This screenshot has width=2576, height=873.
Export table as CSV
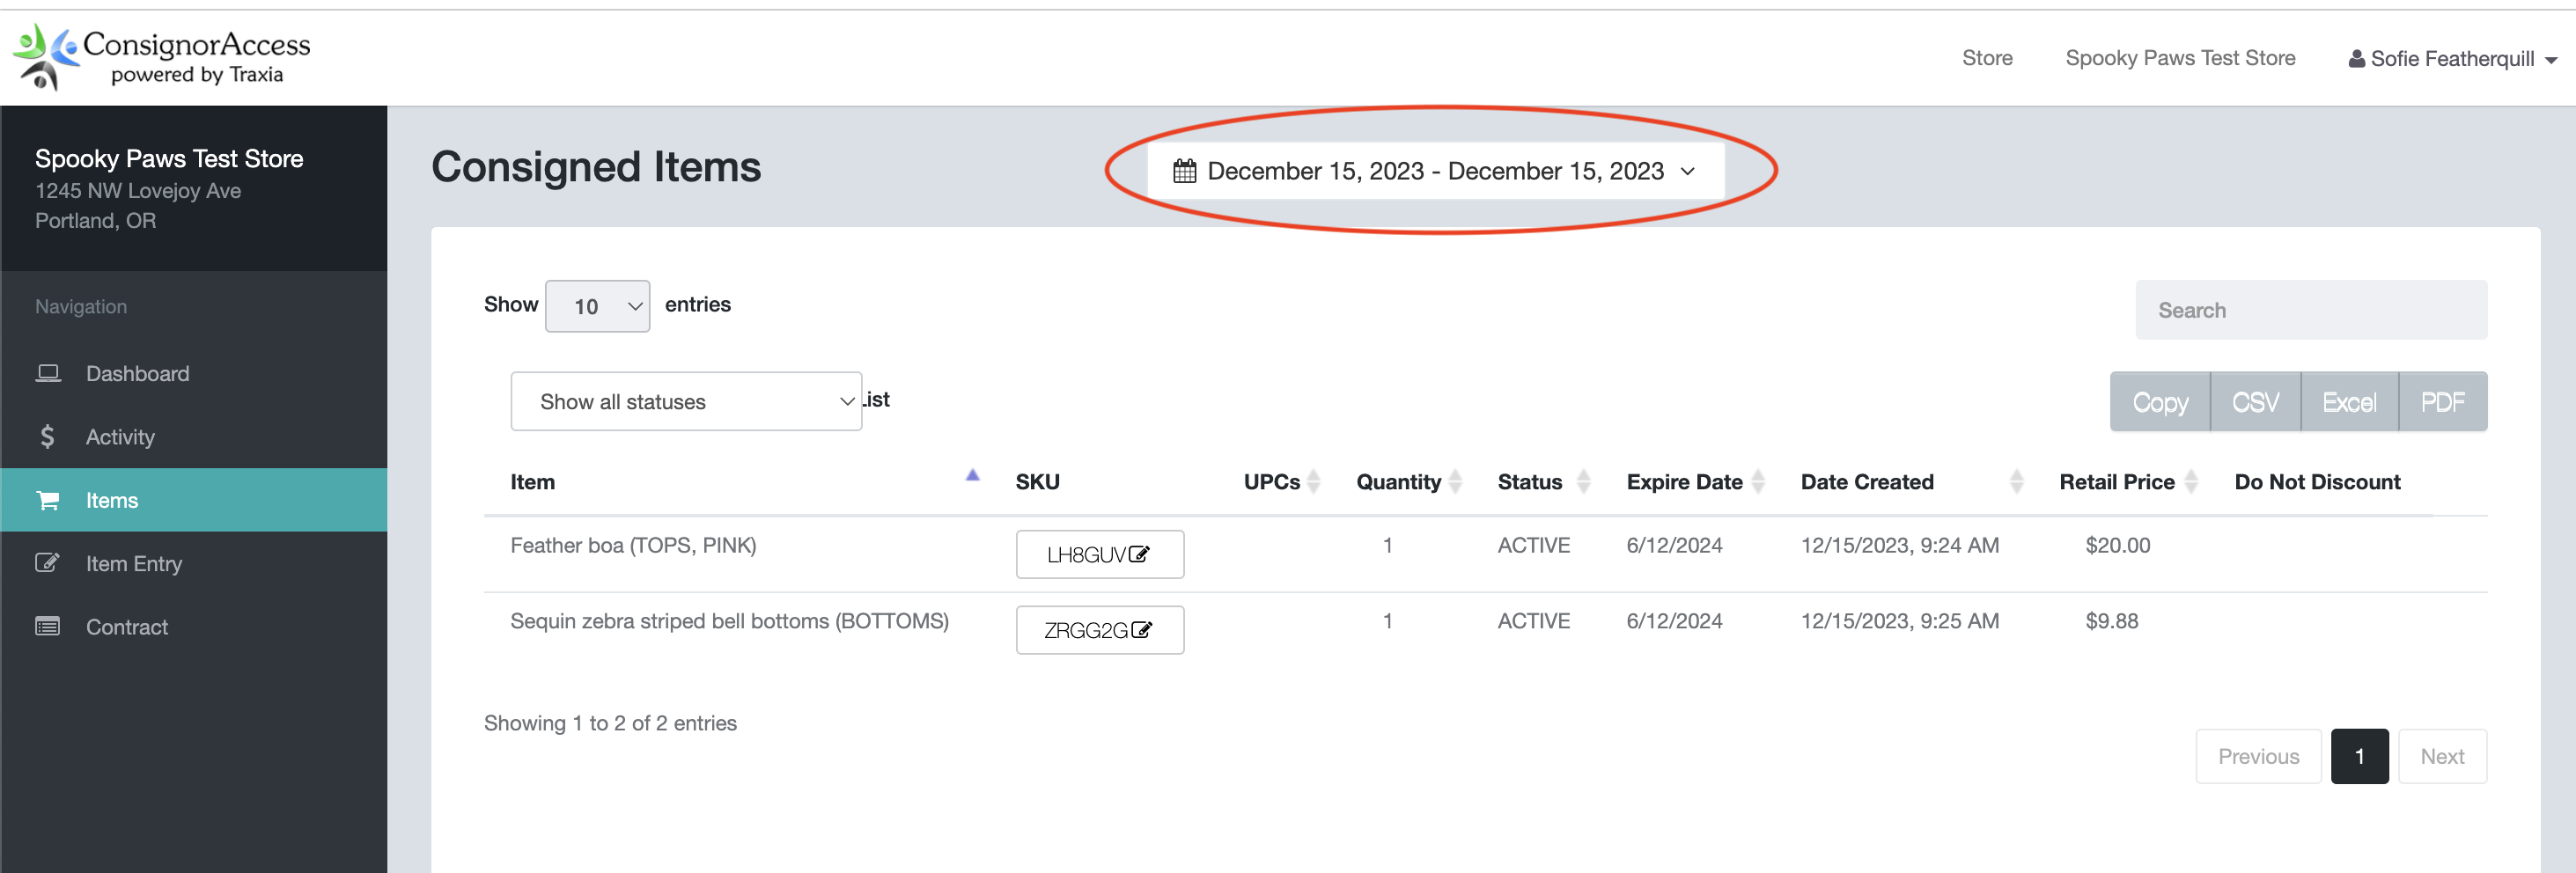2255,402
